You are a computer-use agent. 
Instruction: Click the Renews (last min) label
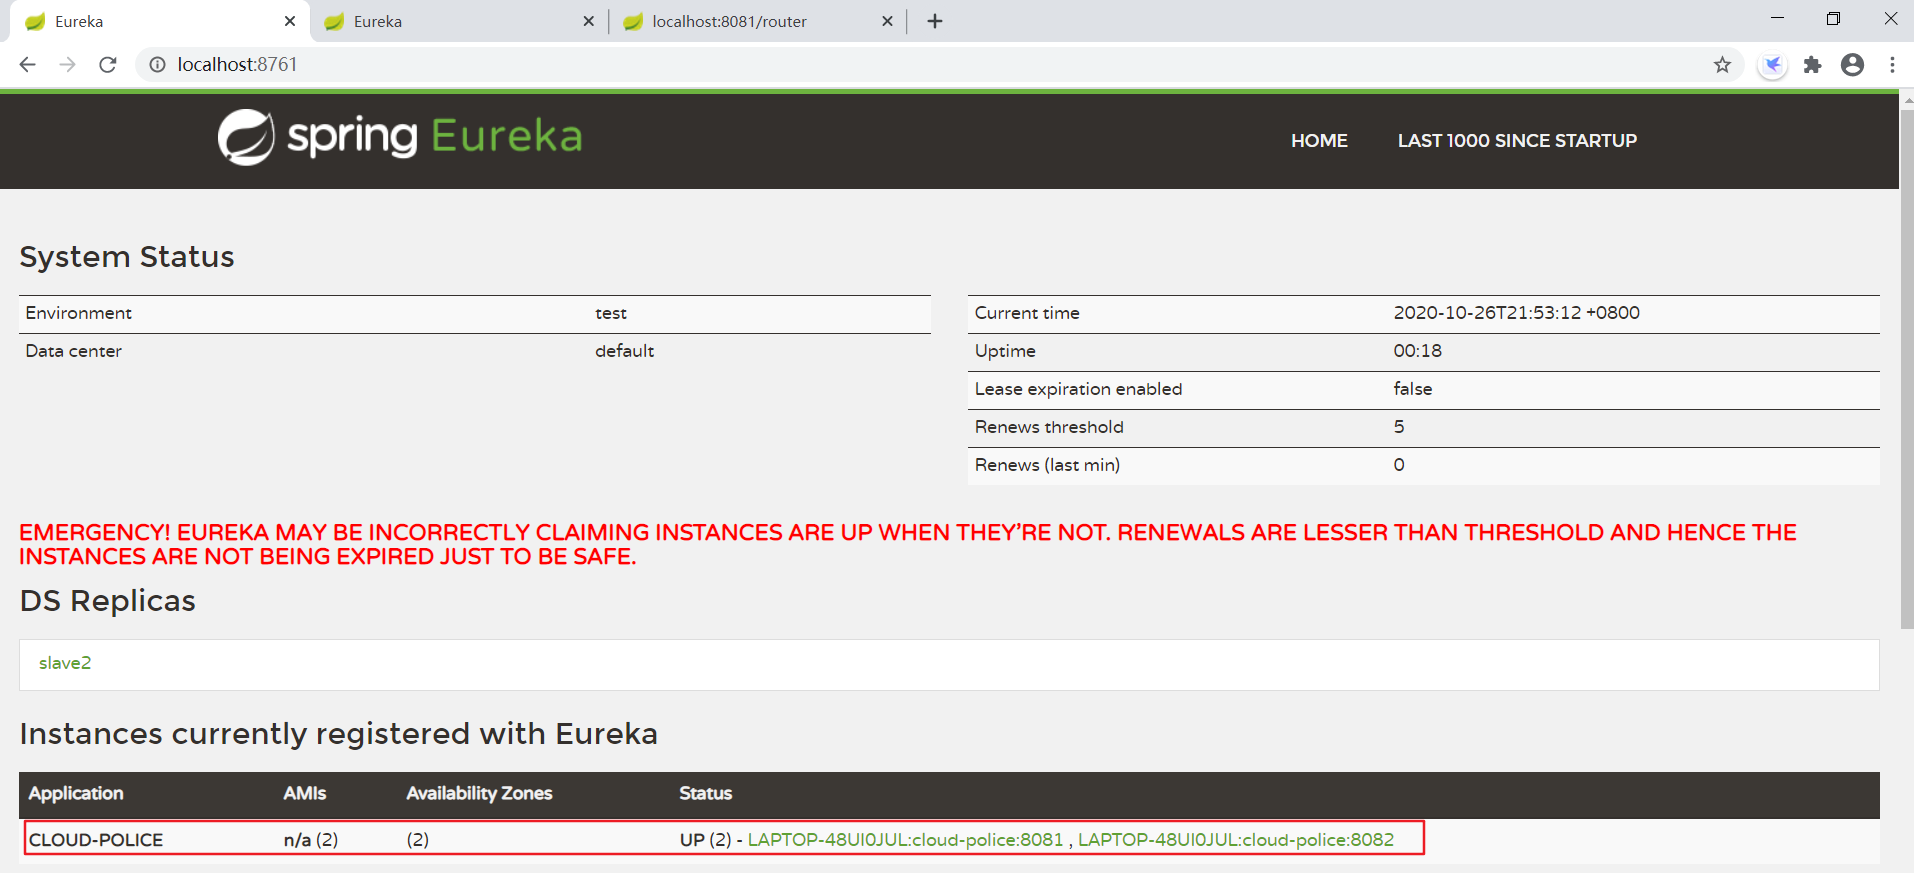click(1047, 465)
